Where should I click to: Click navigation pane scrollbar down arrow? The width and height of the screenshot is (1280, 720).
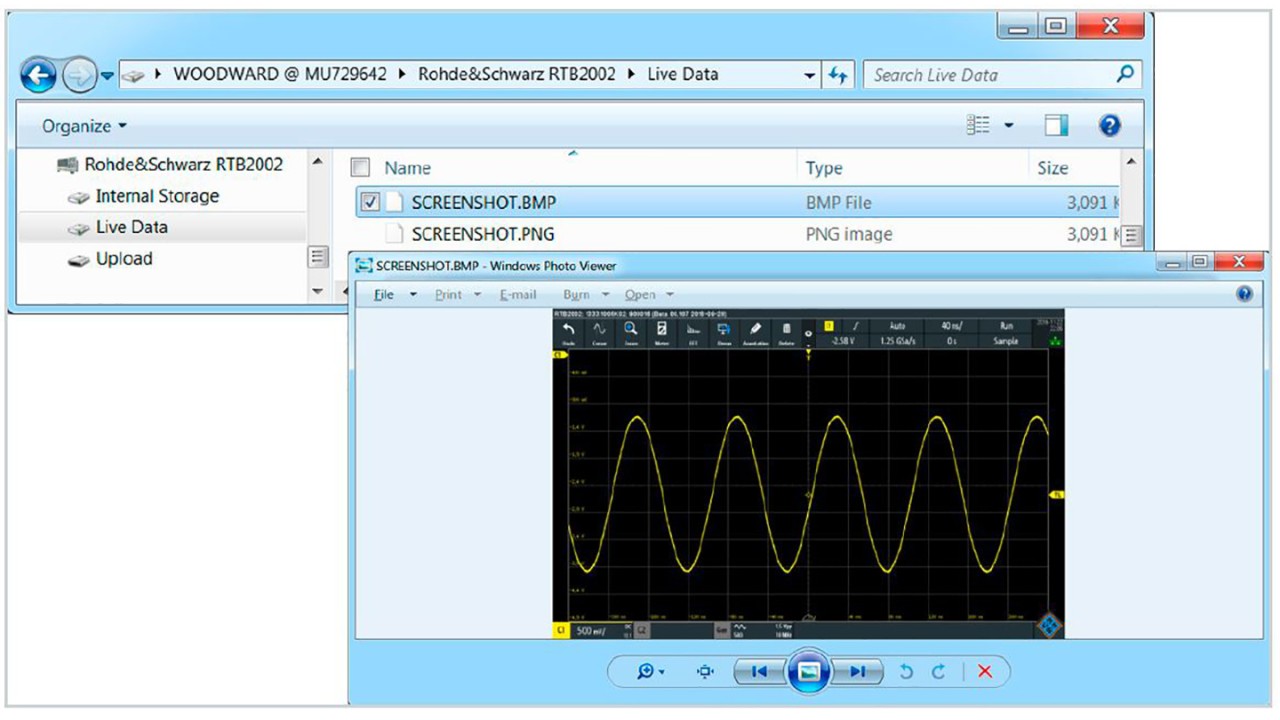pyautogui.click(x=317, y=291)
